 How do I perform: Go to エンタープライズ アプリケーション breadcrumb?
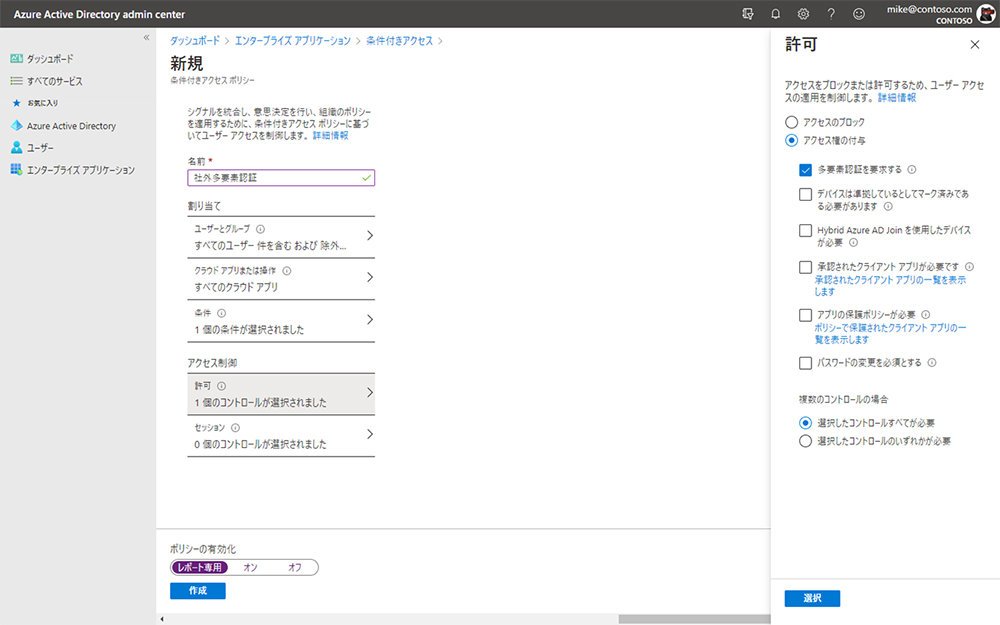(293, 41)
